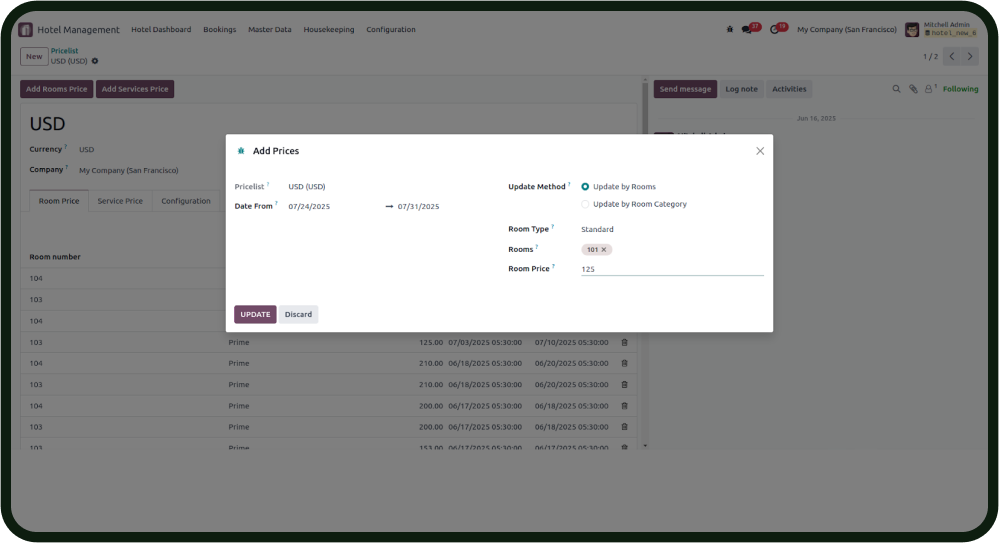Open the Pricelist field showing USD (USD)

307,187
